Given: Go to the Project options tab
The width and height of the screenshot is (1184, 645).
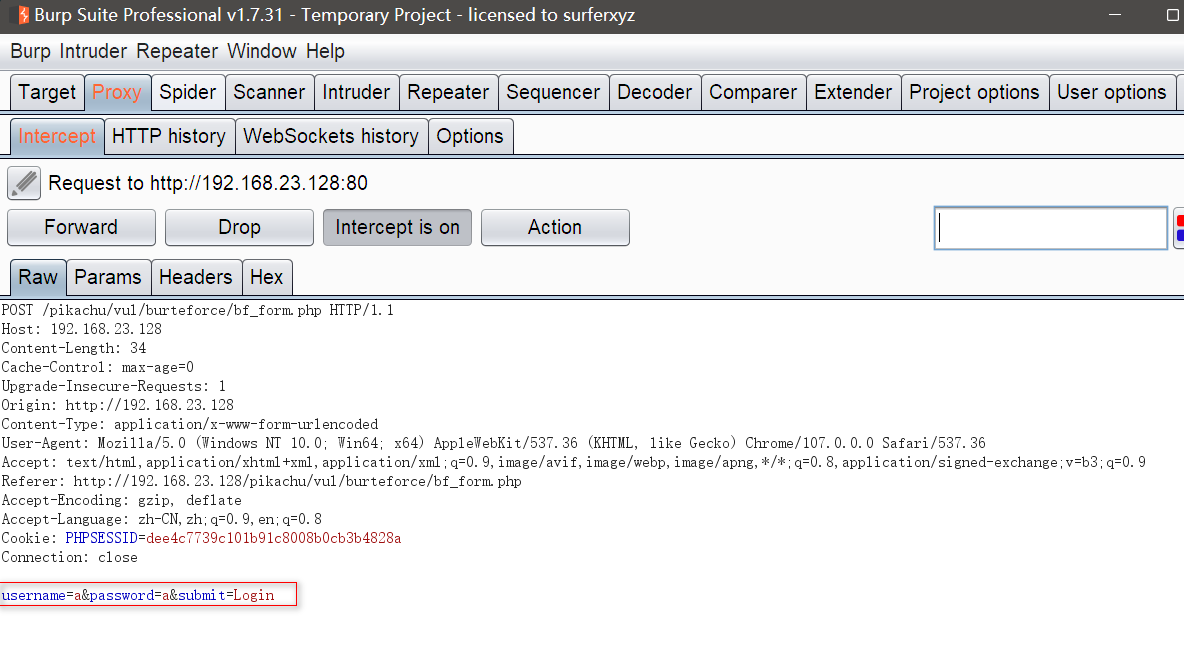Looking at the screenshot, I should tap(974, 92).
